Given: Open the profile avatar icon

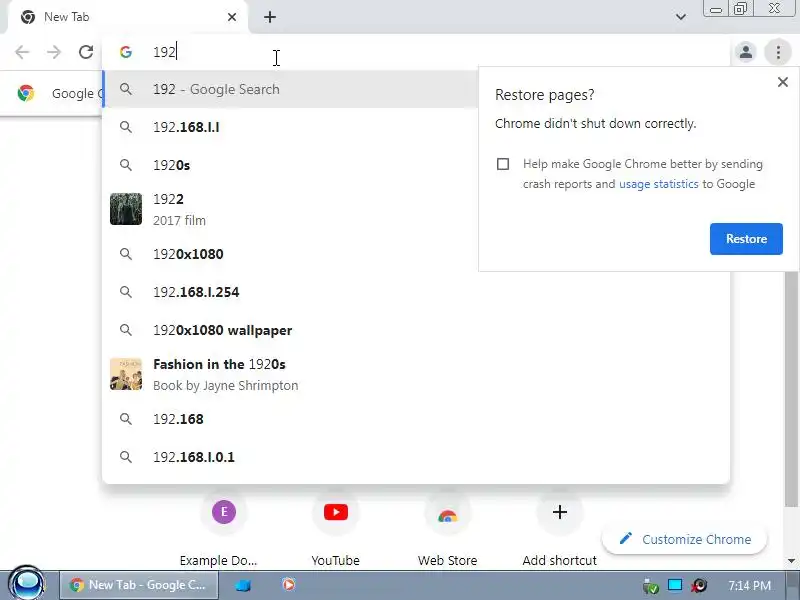Looking at the screenshot, I should pos(745,52).
